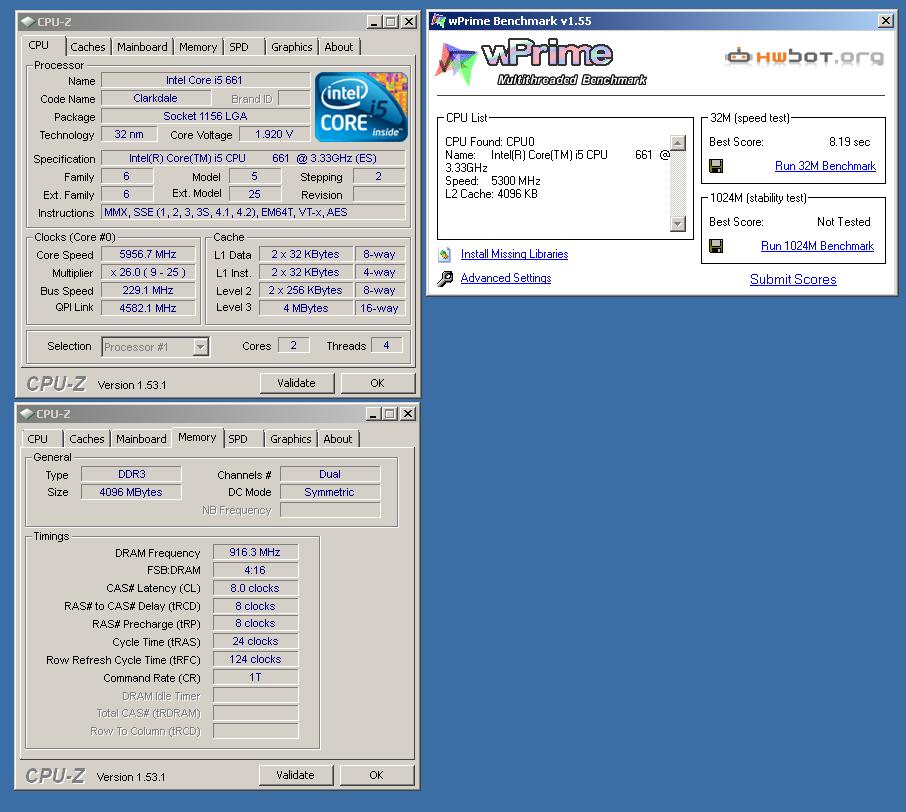The image size is (906, 812).
Task: Minimize the top CPU-Z window
Action: pyautogui.click(x=374, y=22)
